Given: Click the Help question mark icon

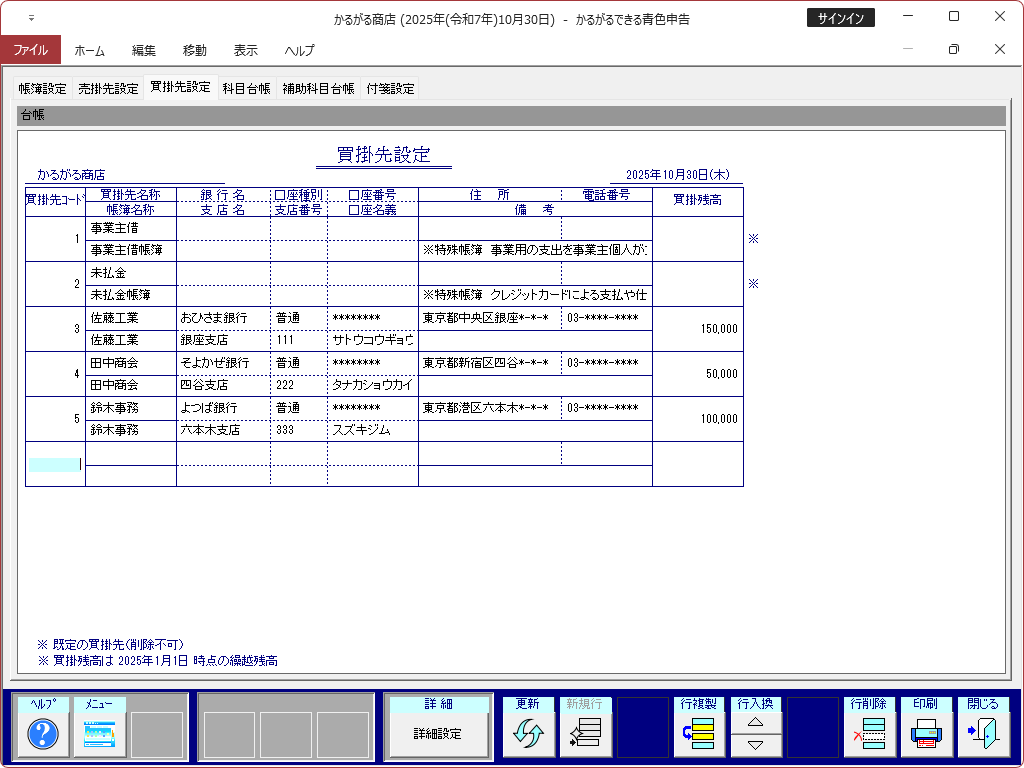Looking at the screenshot, I should click(42, 735).
